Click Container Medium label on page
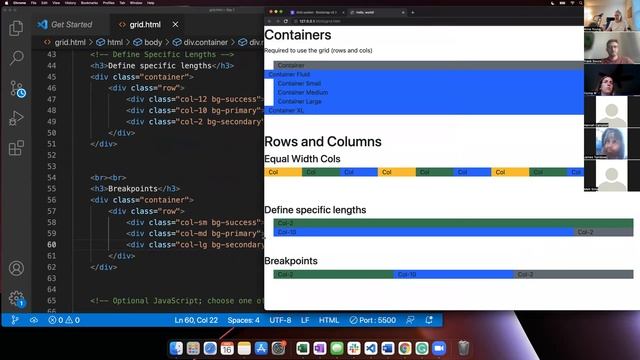The width and height of the screenshot is (640, 360). tap(302, 92)
